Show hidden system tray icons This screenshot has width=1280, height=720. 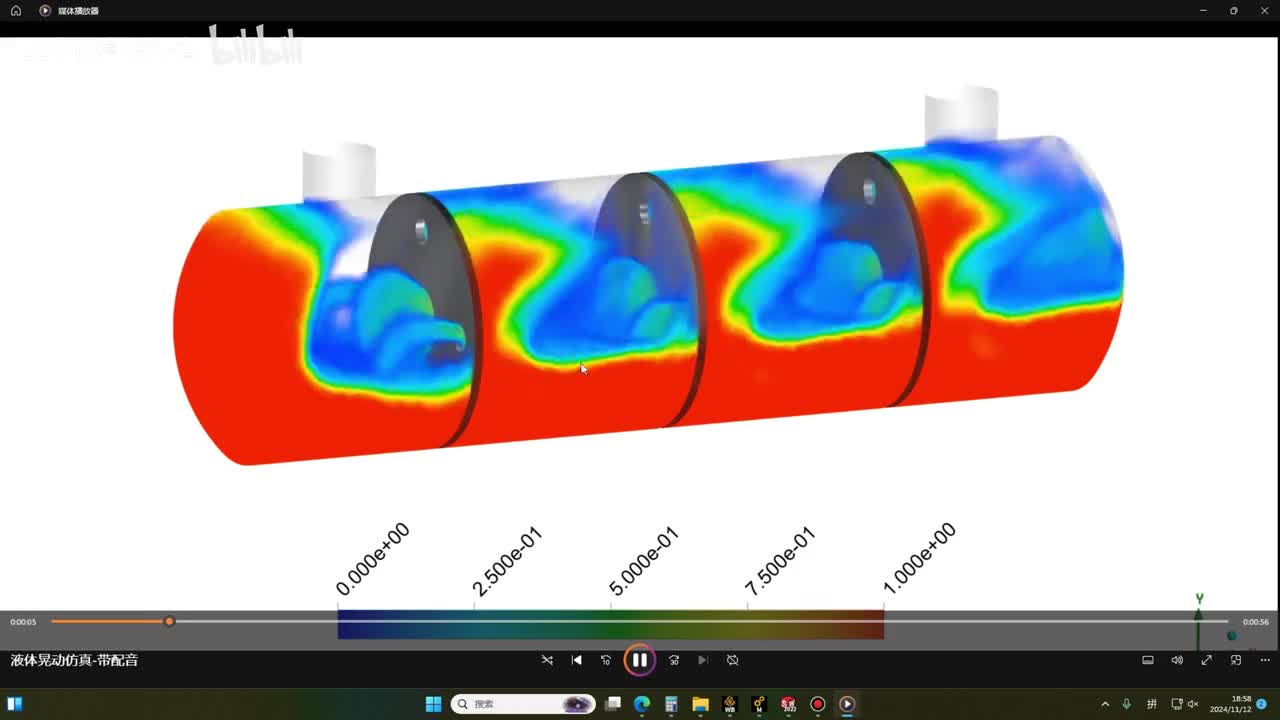click(x=1105, y=704)
